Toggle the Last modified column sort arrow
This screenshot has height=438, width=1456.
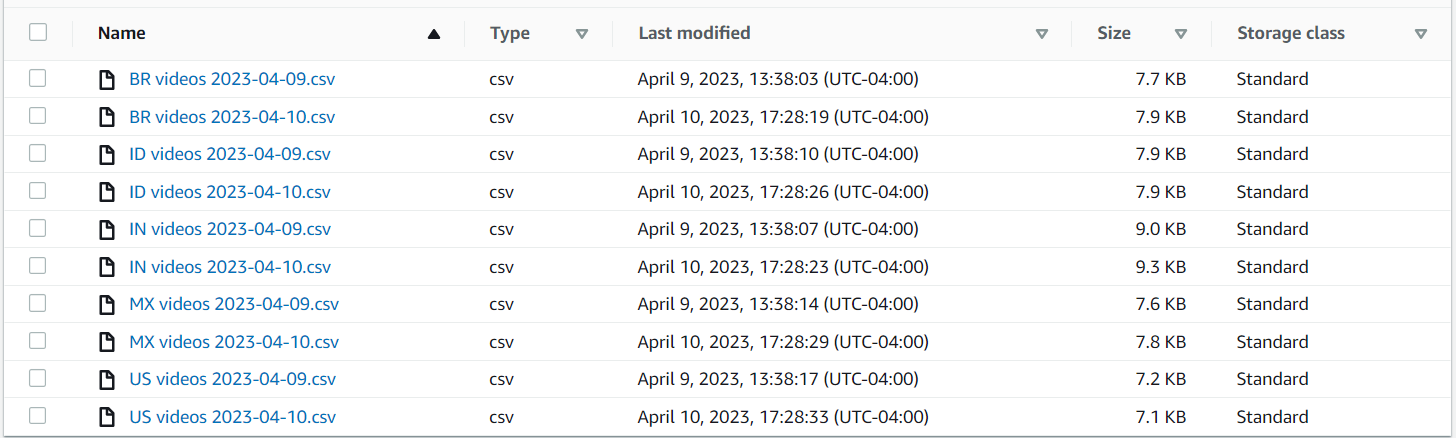(1042, 34)
